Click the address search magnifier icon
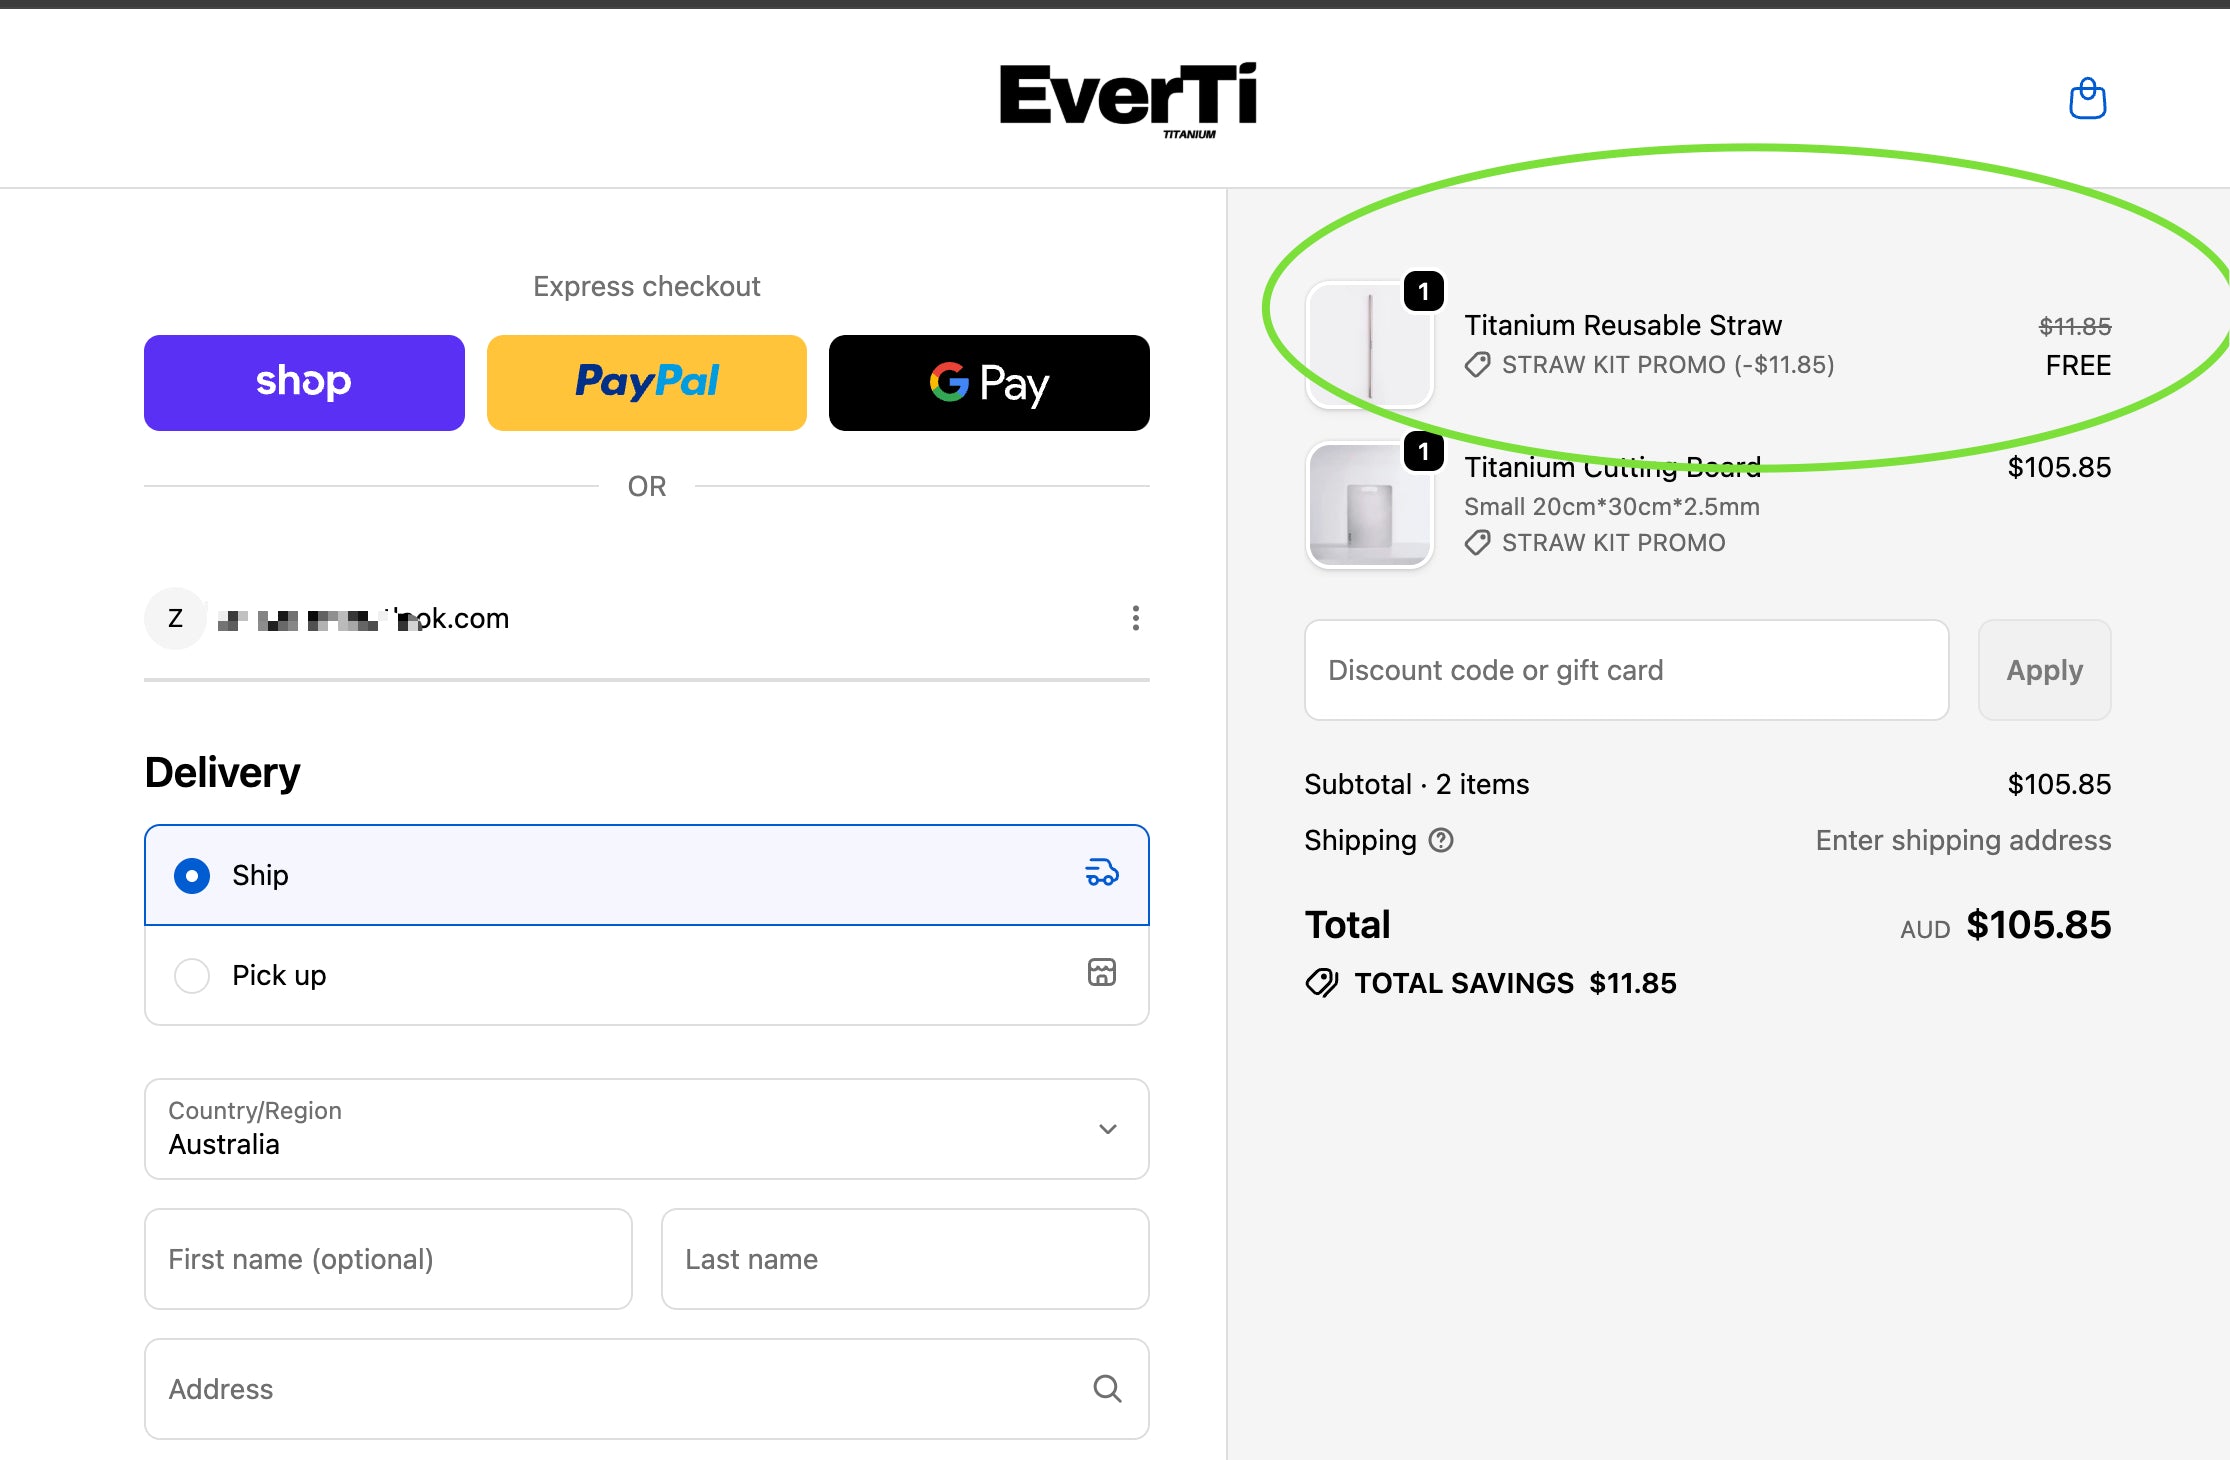 click(1107, 1388)
